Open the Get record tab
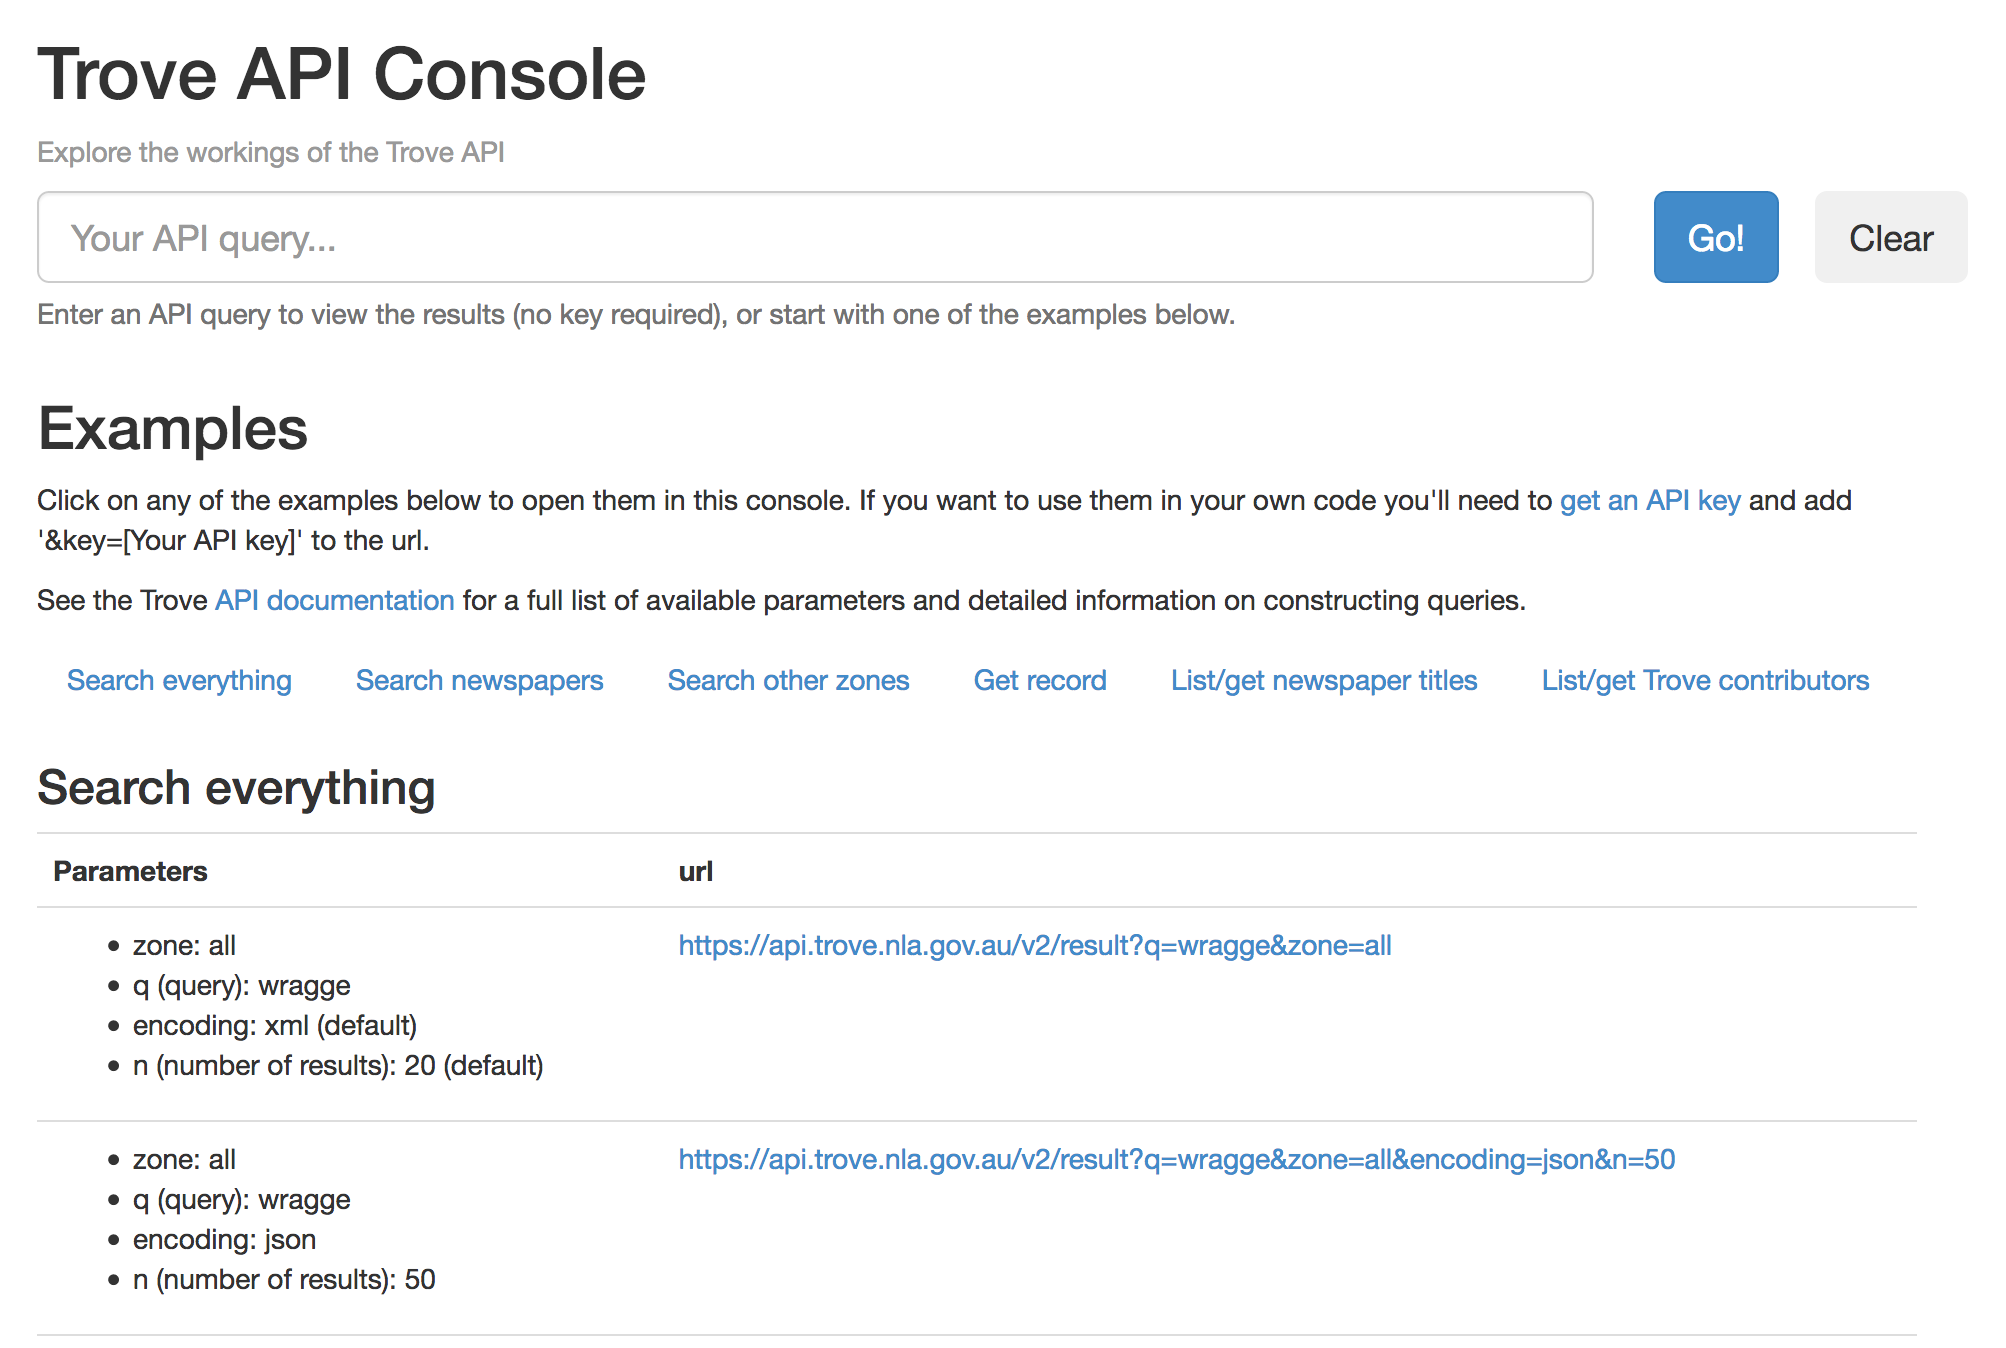The height and width of the screenshot is (1348, 2006). click(x=1039, y=680)
